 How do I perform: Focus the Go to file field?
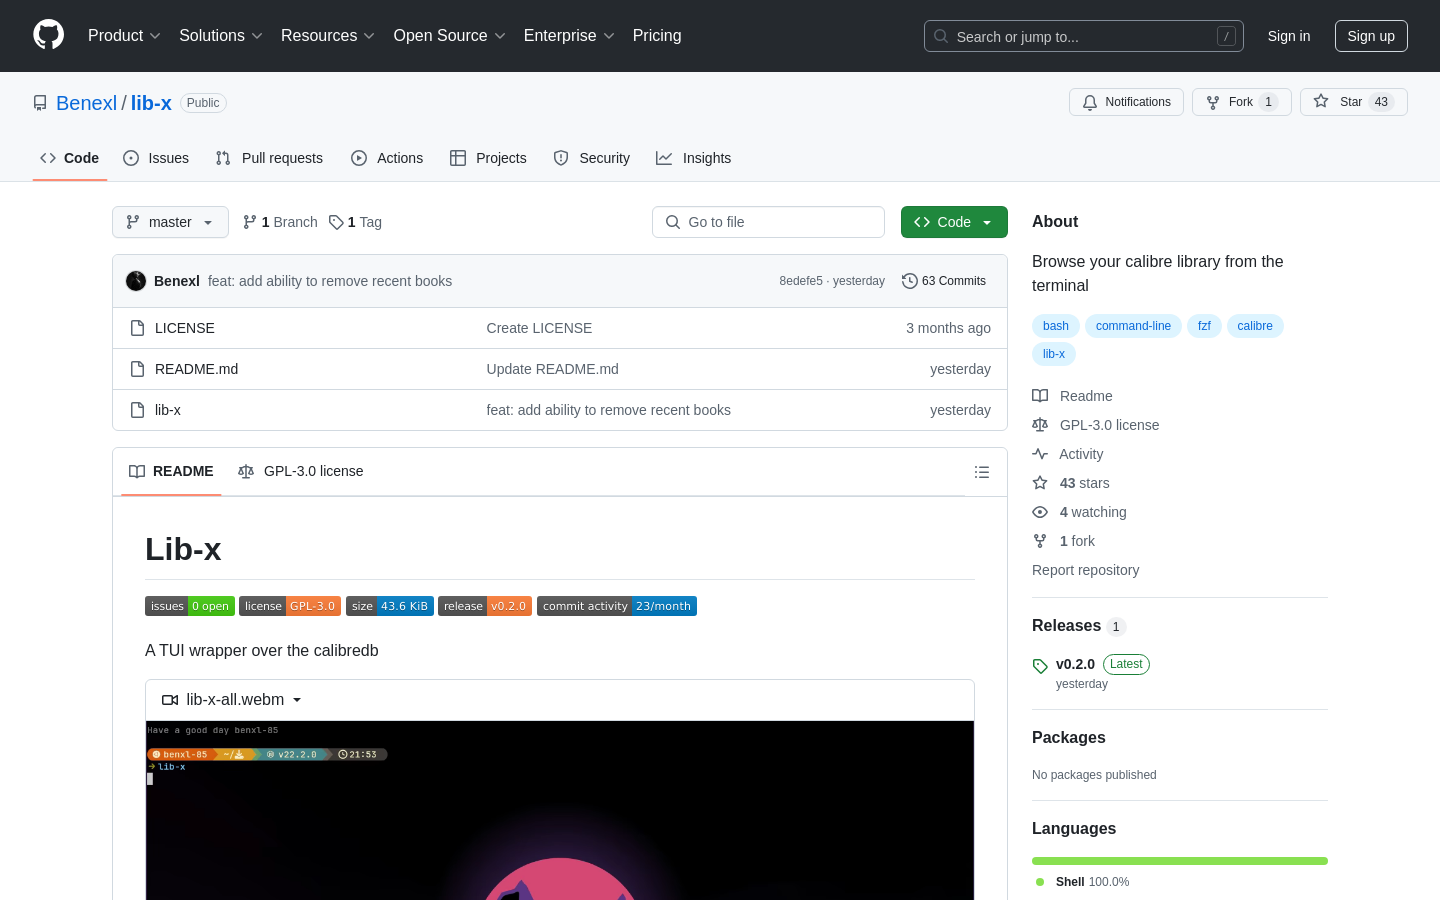coord(768,222)
